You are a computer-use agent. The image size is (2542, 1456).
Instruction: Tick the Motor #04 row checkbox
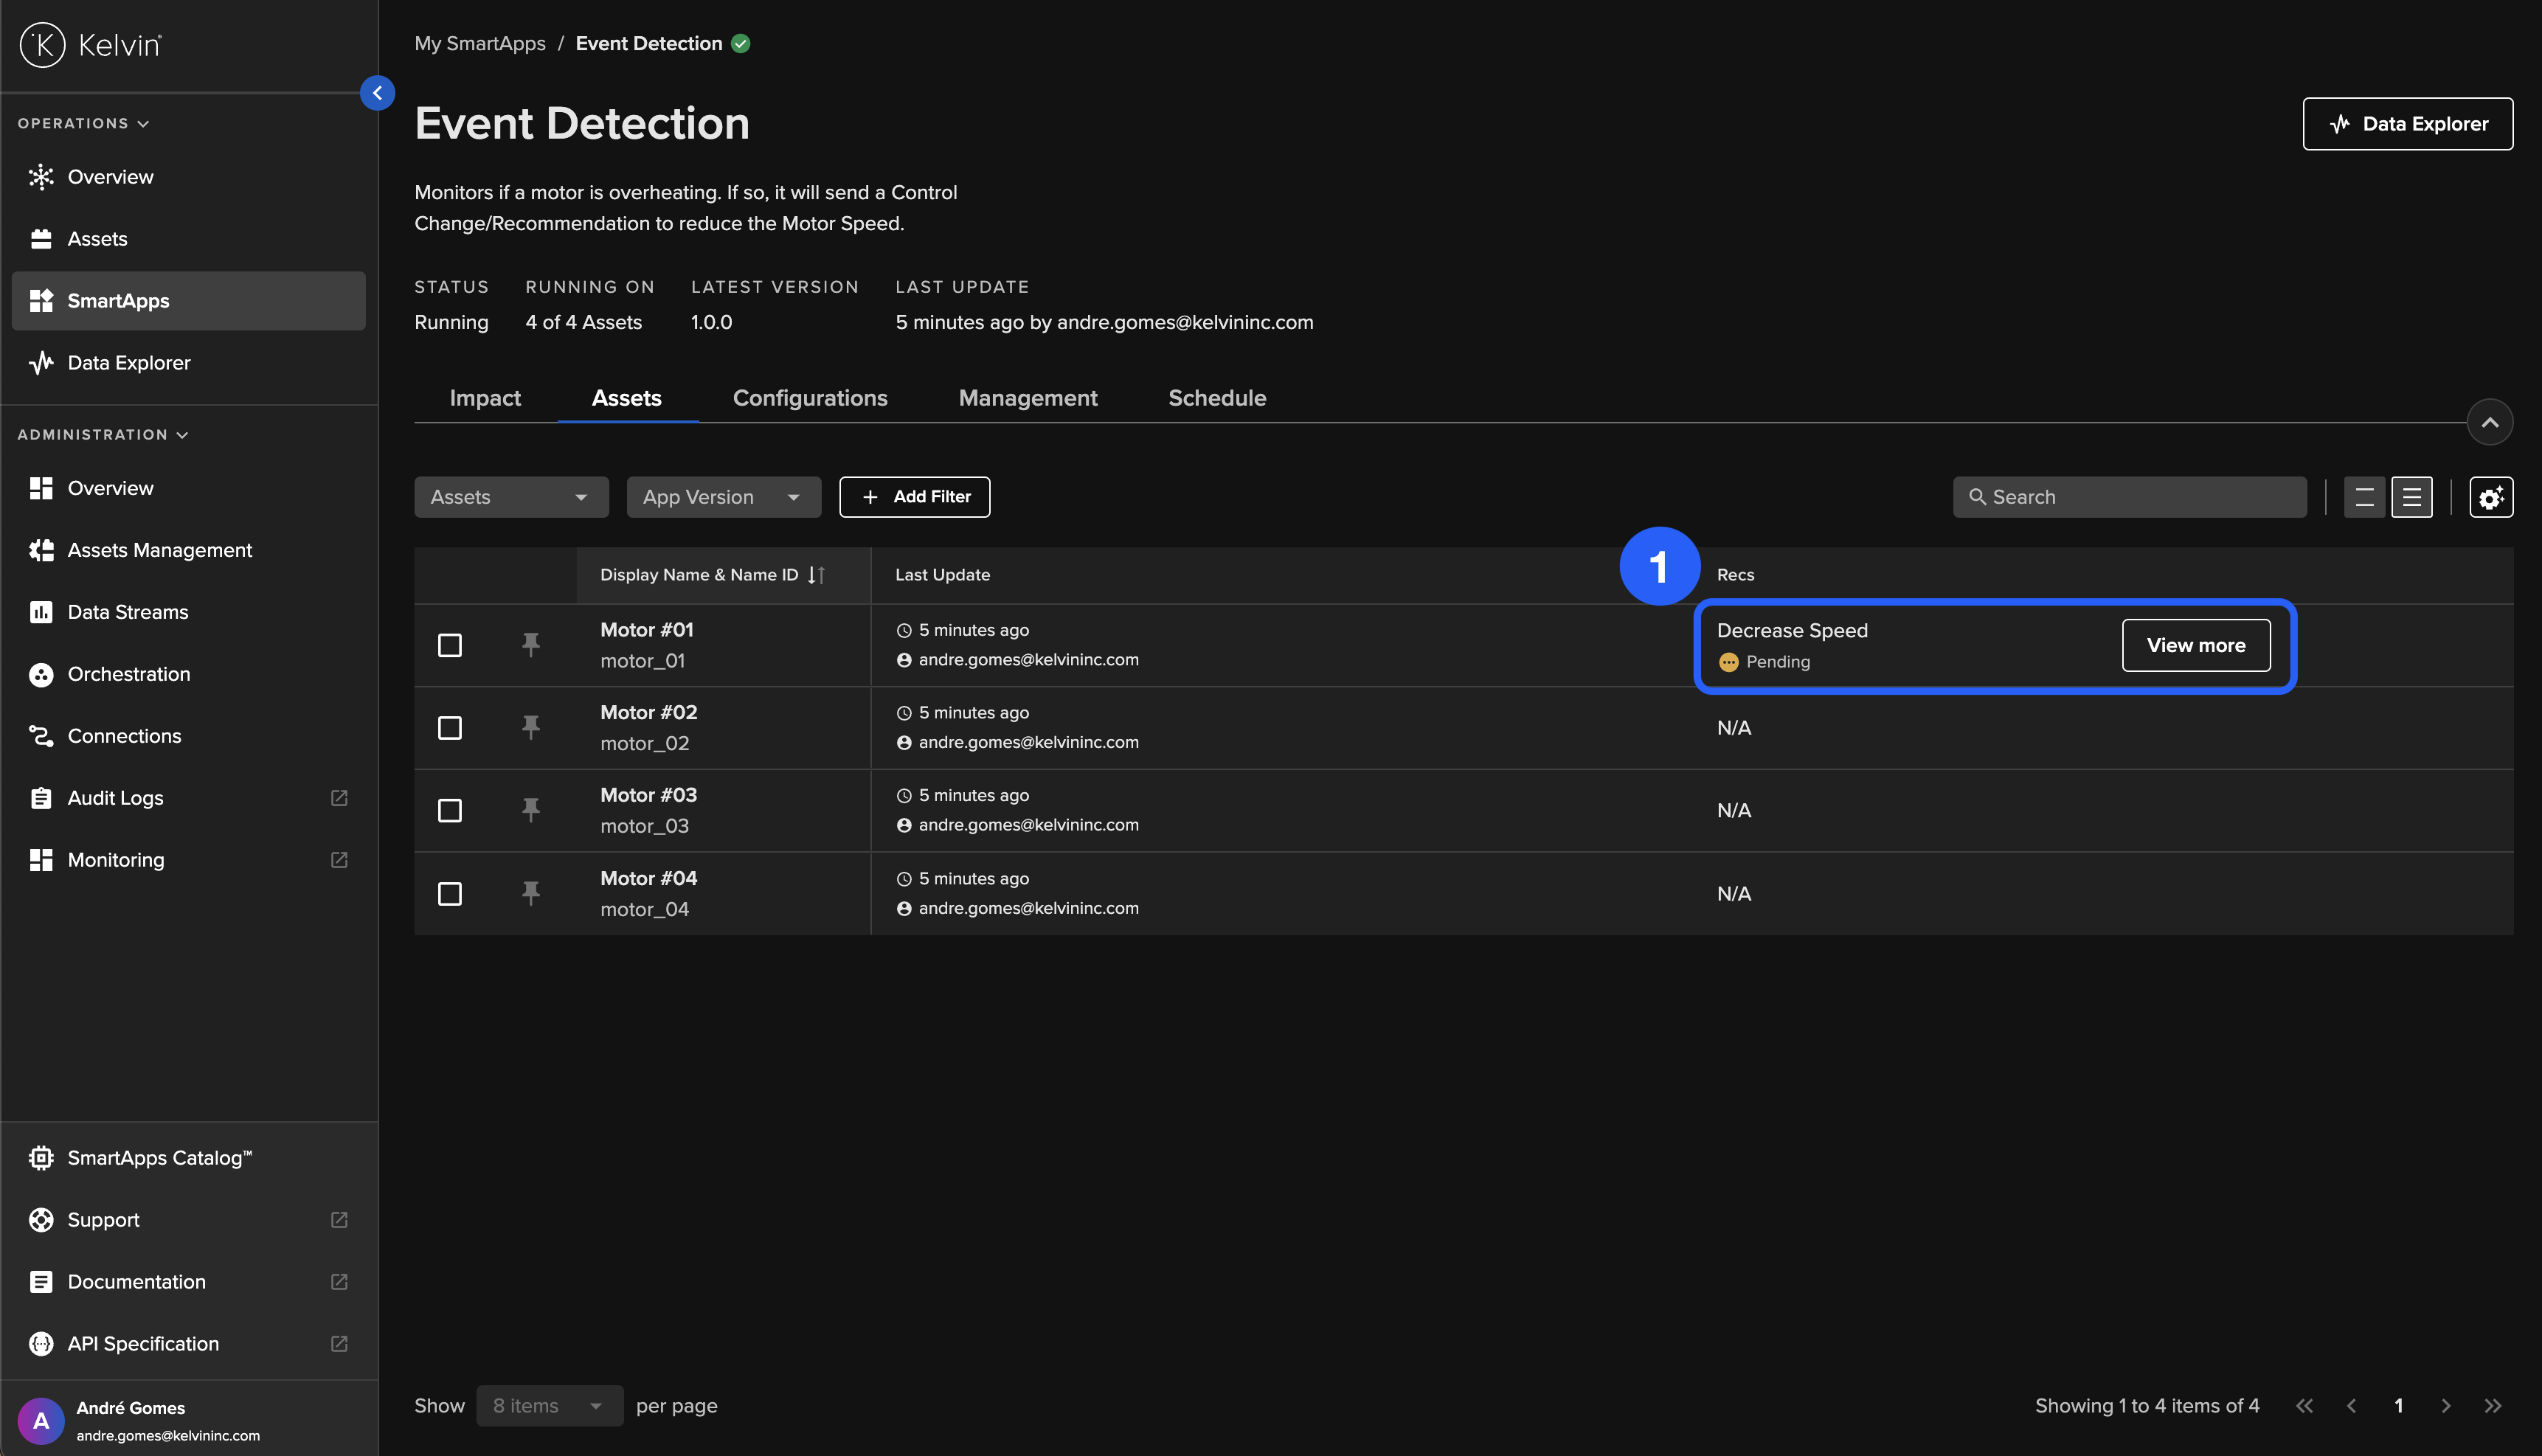point(450,893)
